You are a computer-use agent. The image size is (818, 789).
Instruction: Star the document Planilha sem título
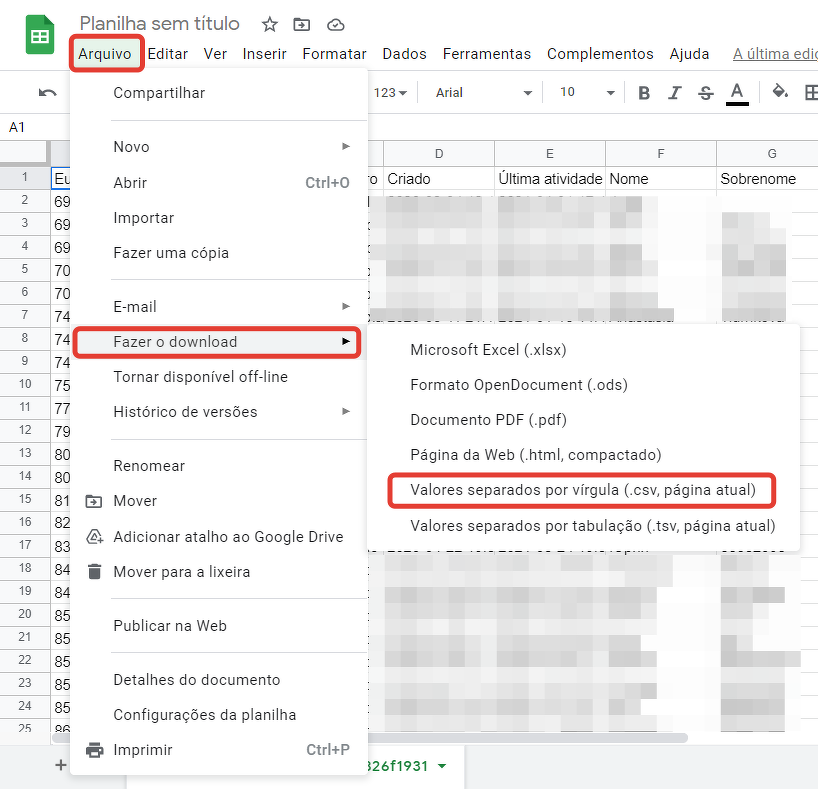tap(269, 24)
